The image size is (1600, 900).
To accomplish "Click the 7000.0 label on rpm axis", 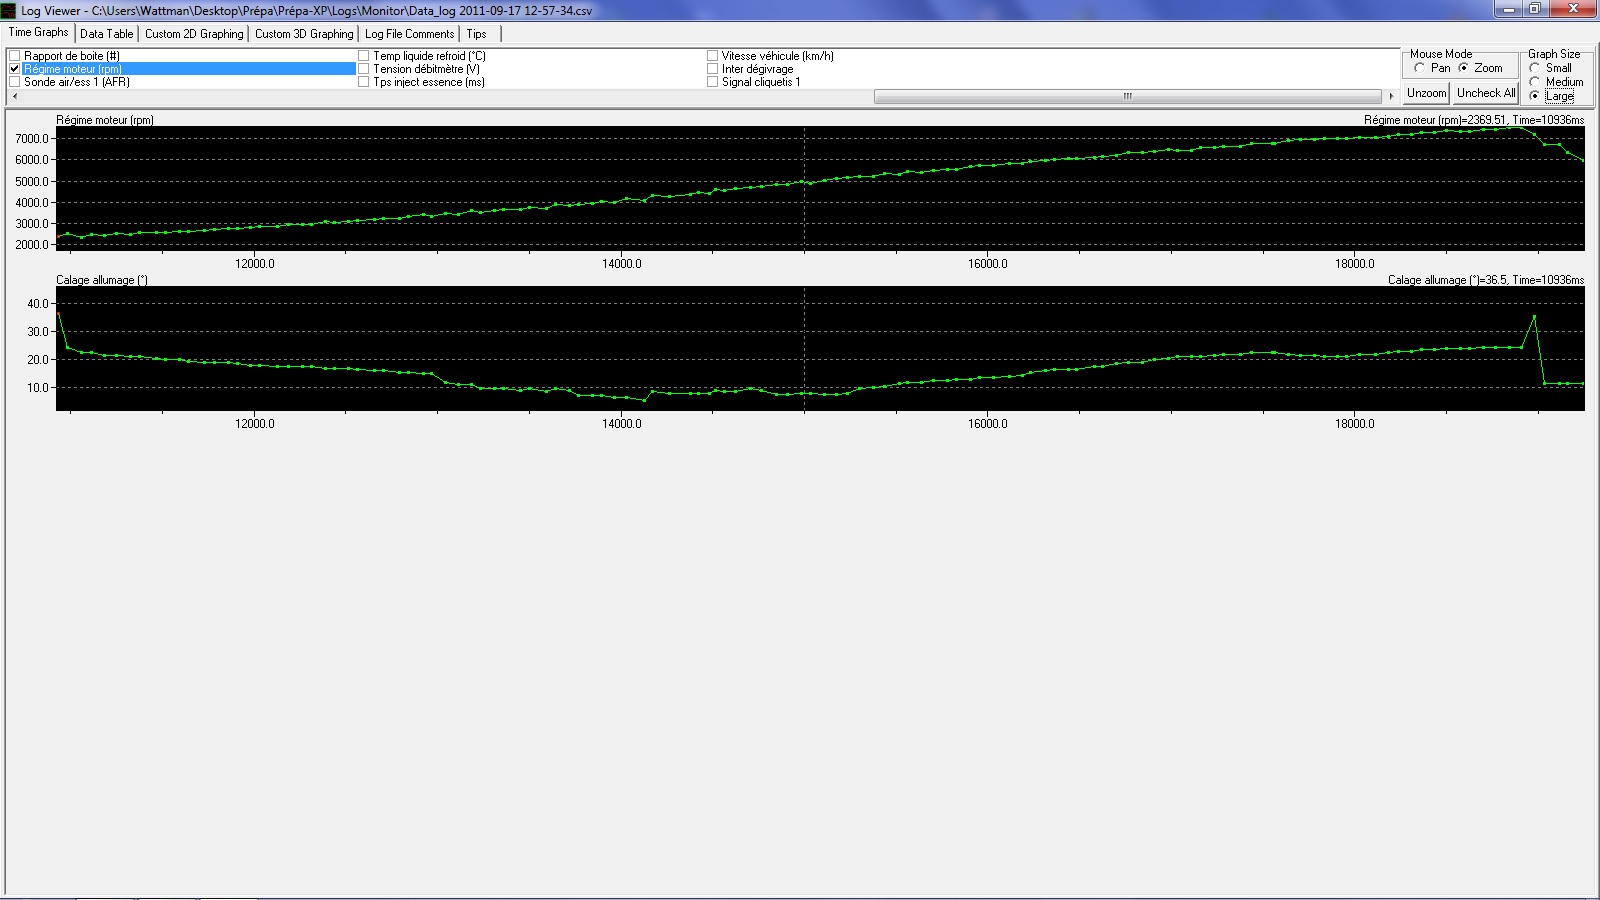I will (x=32, y=139).
